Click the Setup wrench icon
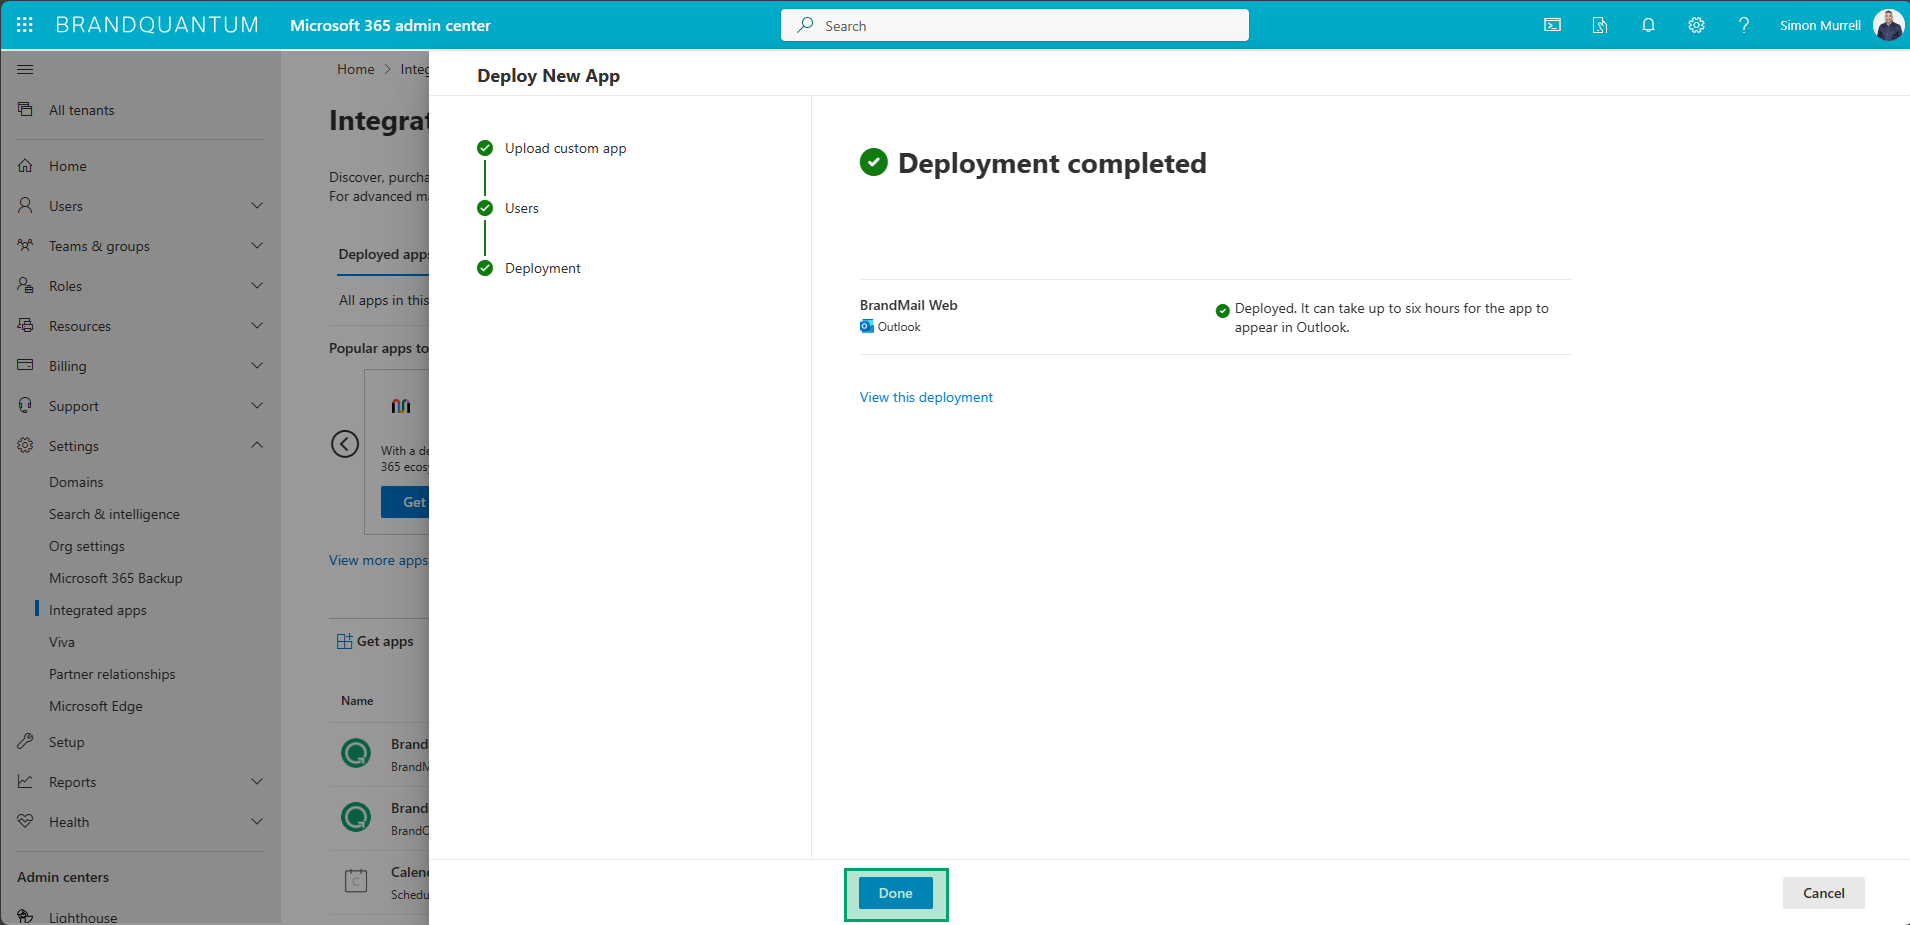1910x925 pixels. pyautogui.click(x=25, y=741)
